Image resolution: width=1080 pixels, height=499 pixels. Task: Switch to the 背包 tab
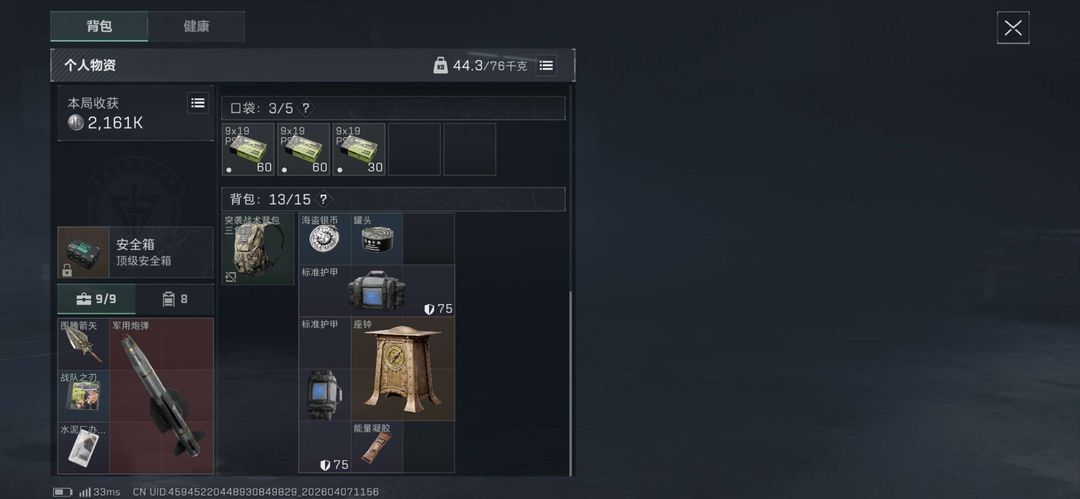pos(99,26)
